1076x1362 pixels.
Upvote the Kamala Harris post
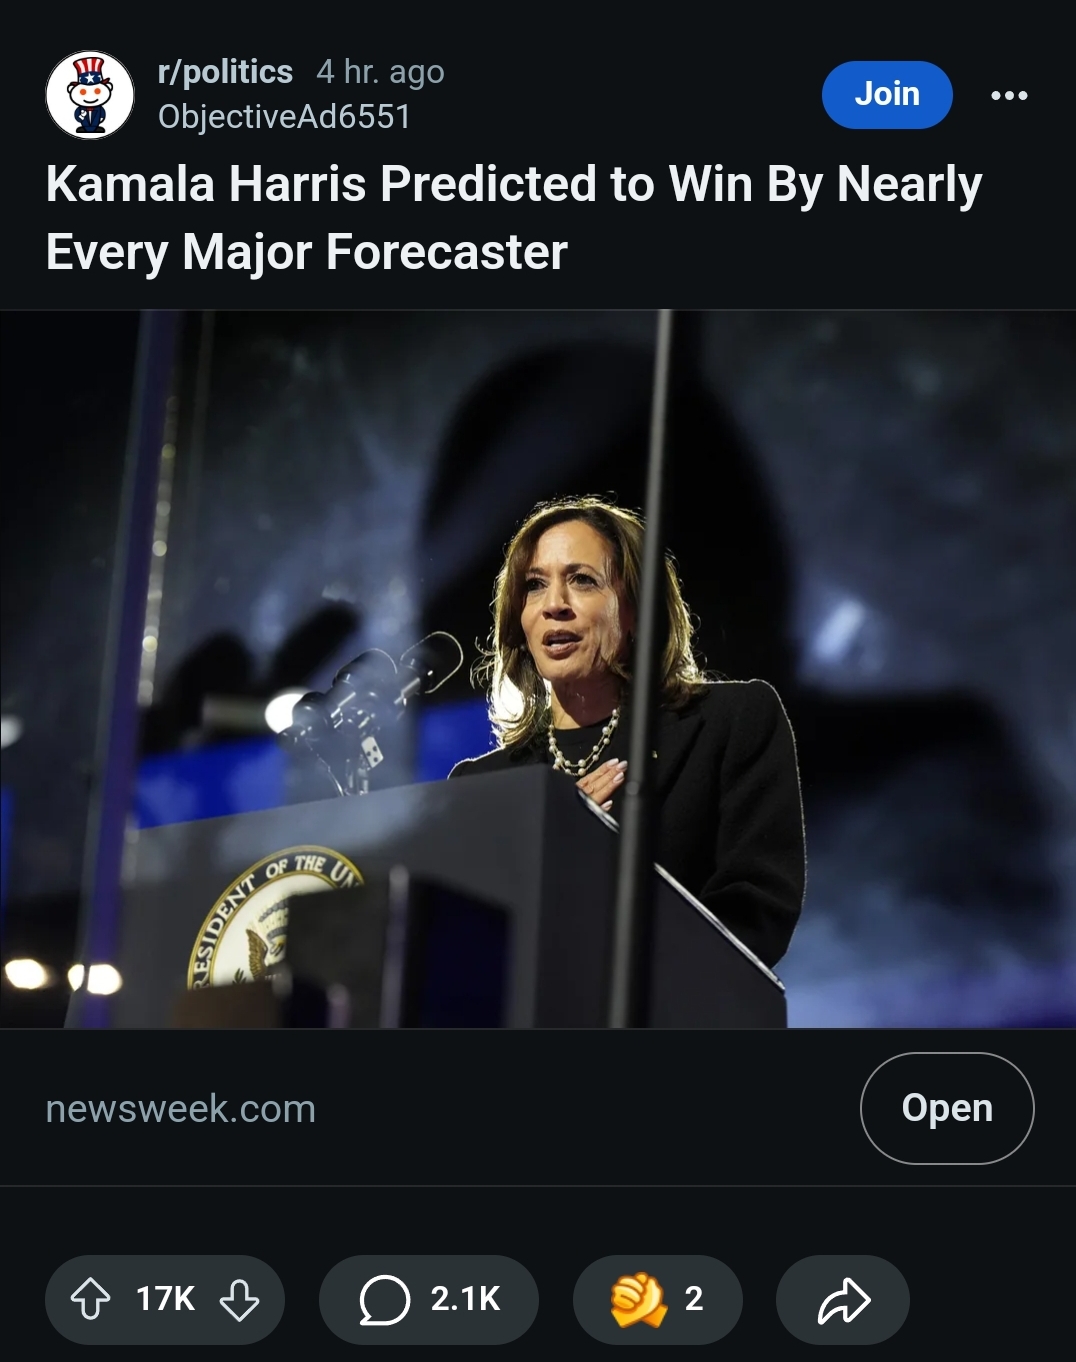coord(91,1299)
